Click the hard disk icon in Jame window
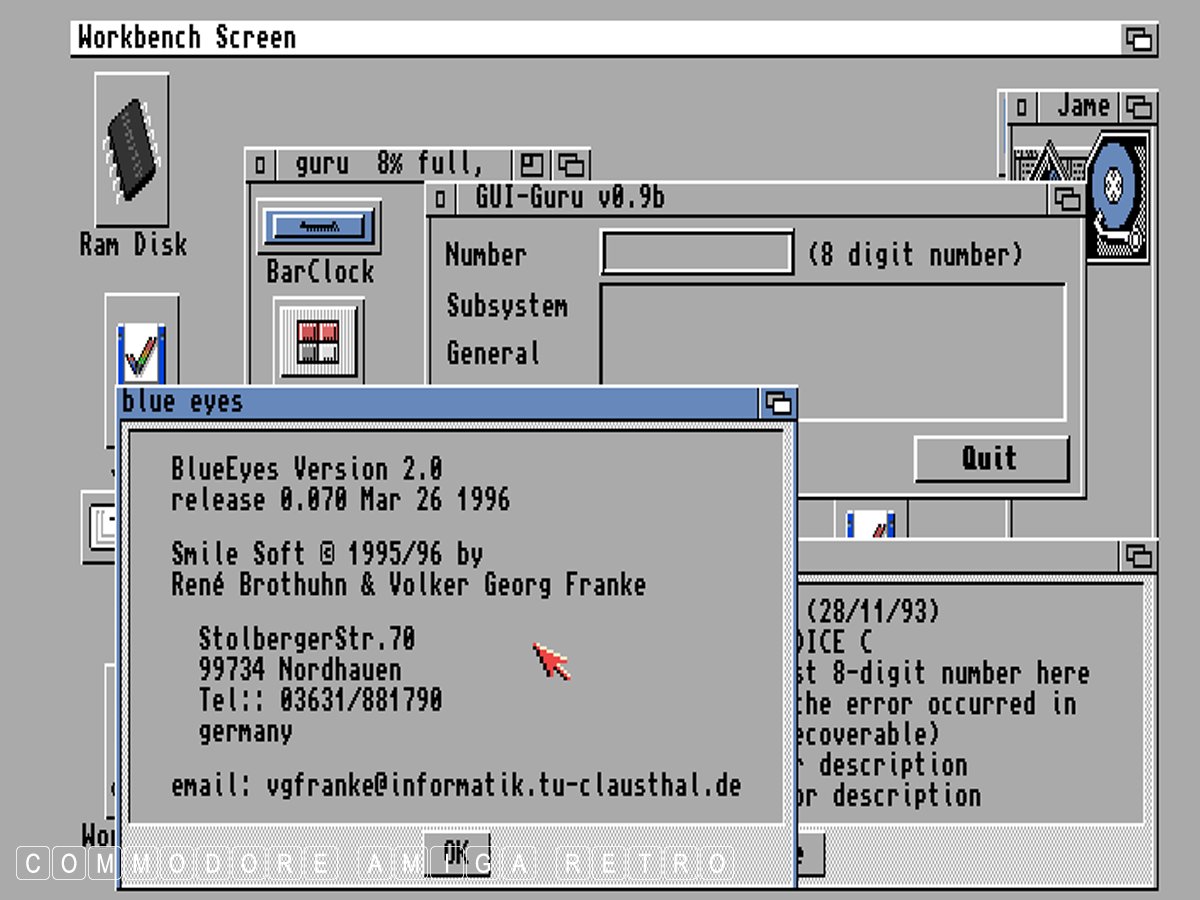This screenshot has width=1200, height=900. (x=1118, y=195)
